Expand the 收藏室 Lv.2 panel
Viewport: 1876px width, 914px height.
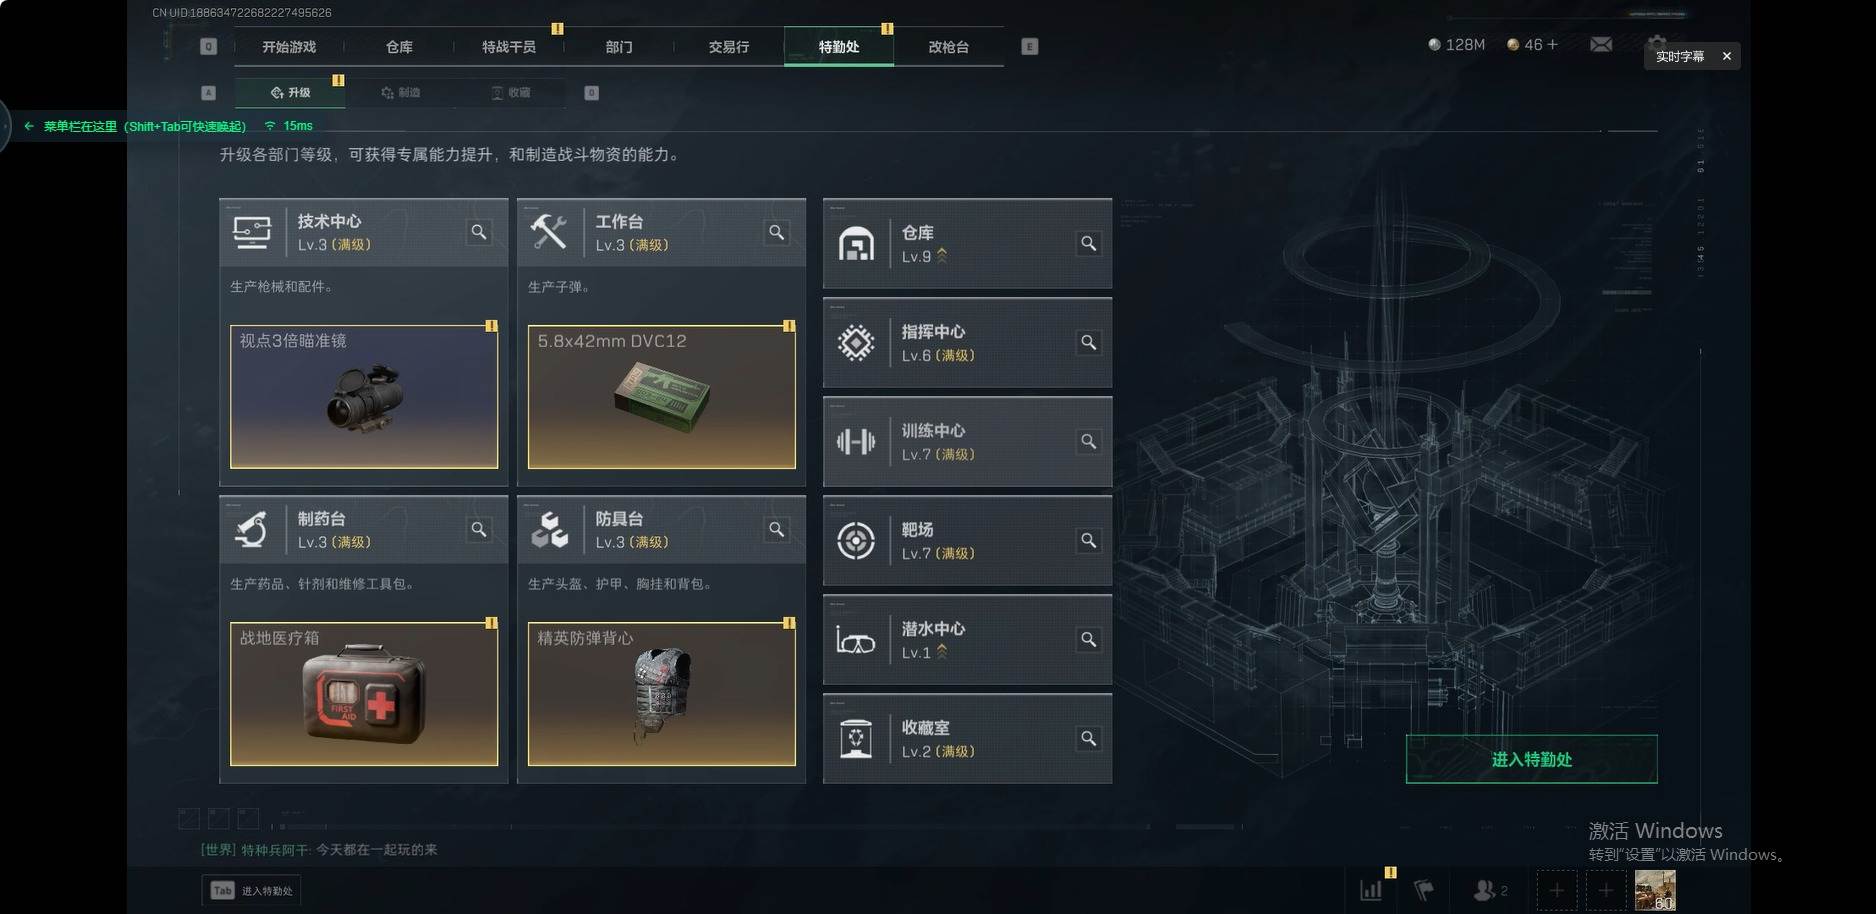tap(967, 739)
